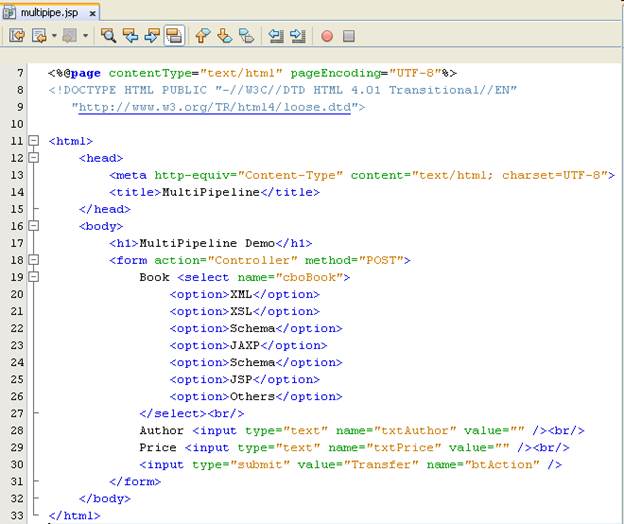Screen dimensions: 624x524
Task: Click the 'MultiPipeline Demo' heading text
Action: (x=207, y=243)
